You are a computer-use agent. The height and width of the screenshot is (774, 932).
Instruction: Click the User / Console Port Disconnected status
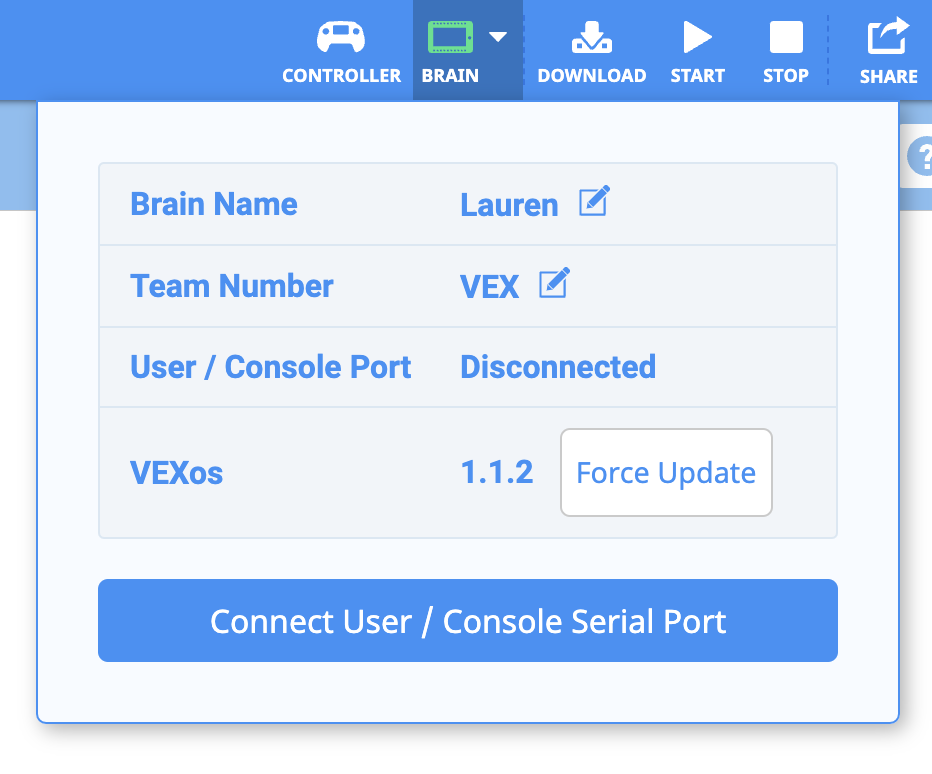click(557, 367)
